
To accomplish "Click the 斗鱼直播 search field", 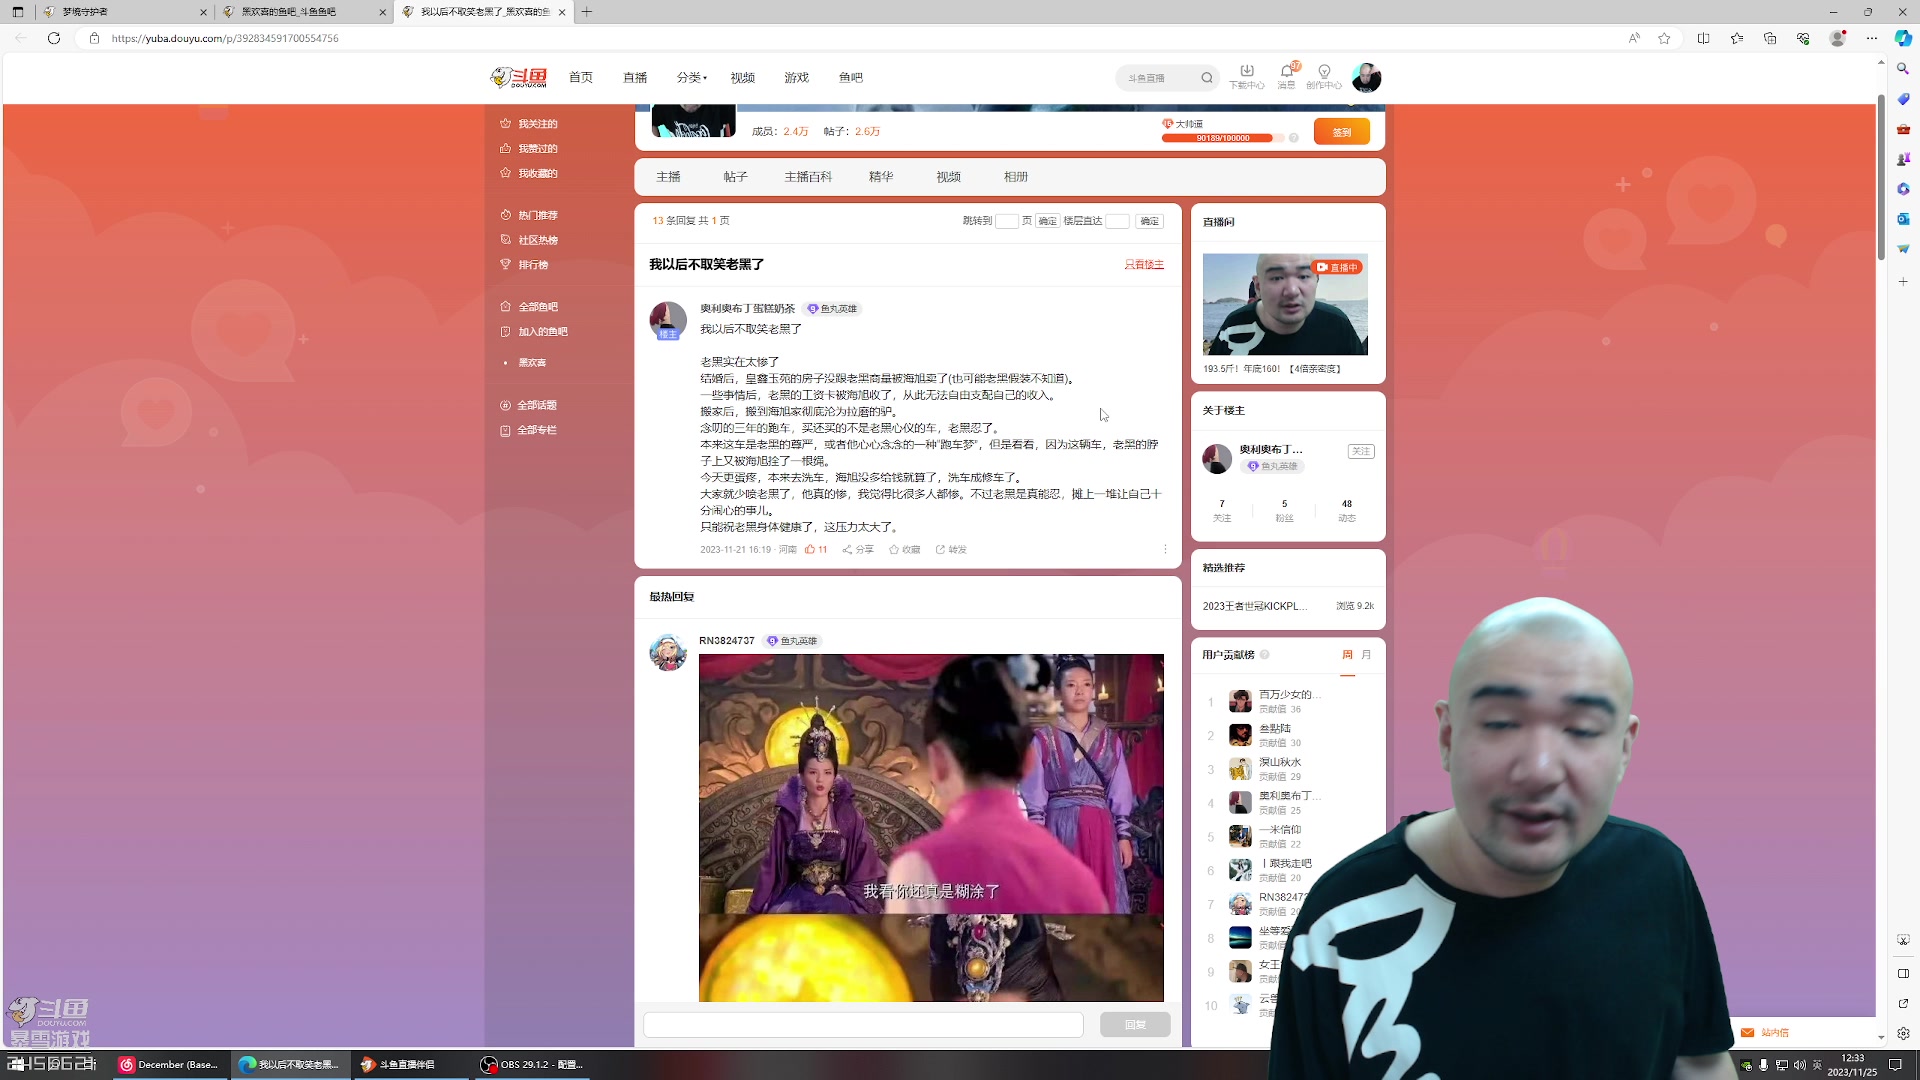I will (1158, 77).
